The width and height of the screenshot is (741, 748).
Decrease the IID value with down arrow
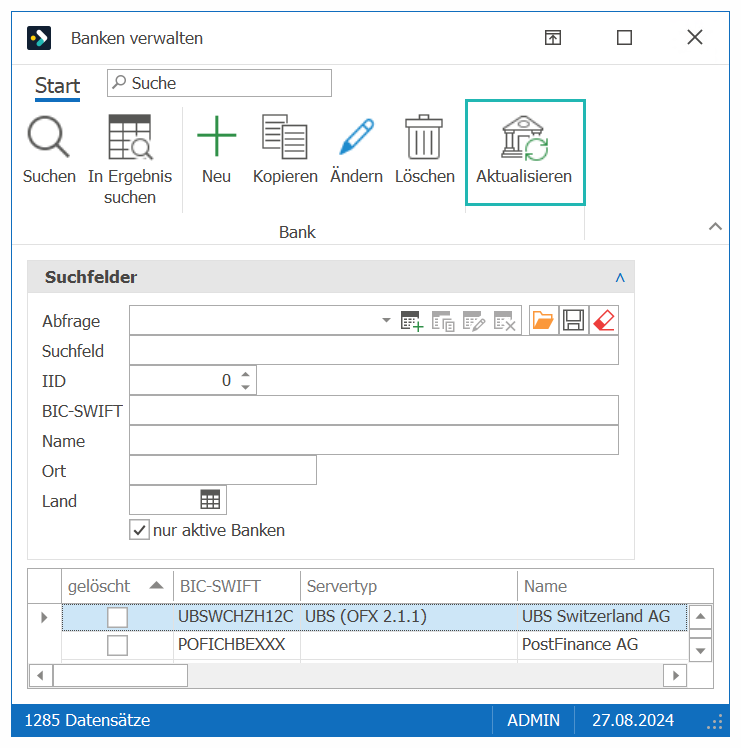(x=245, y=387)
